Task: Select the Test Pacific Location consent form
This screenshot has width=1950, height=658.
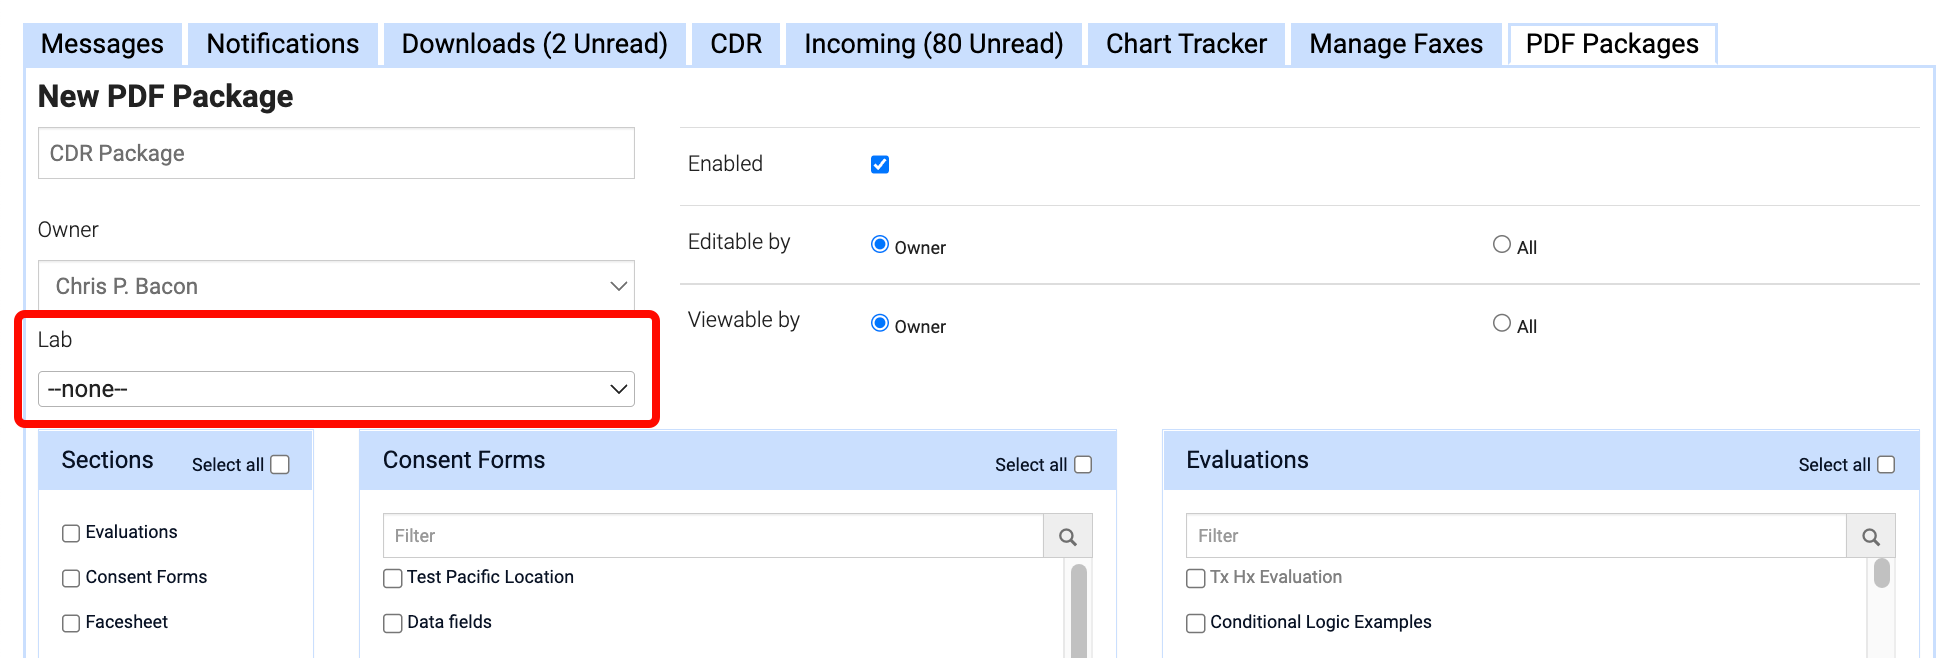Action: (391, 578)
